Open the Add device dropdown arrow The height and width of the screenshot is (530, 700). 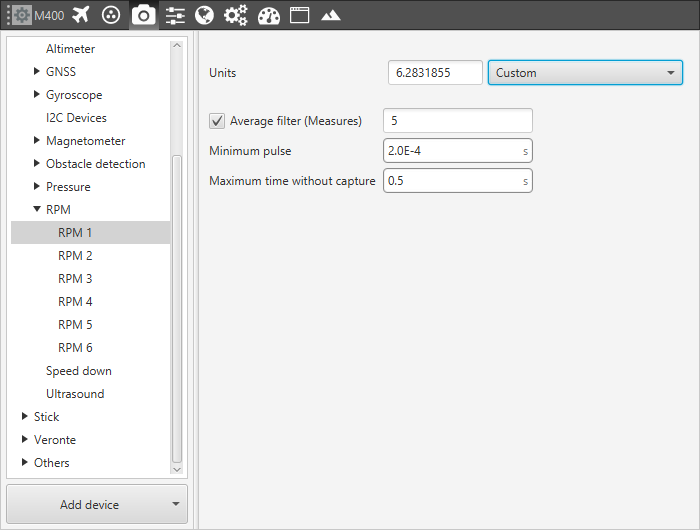point(176,504)
